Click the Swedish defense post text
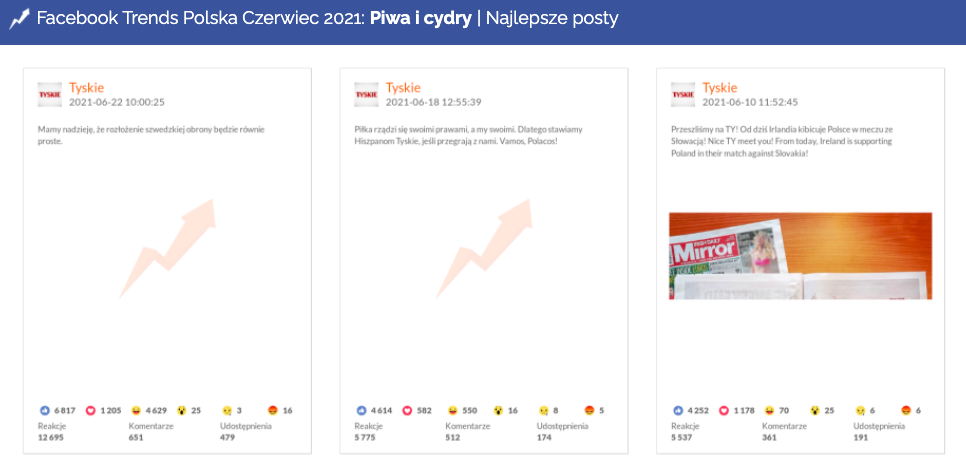 (157, 135)
